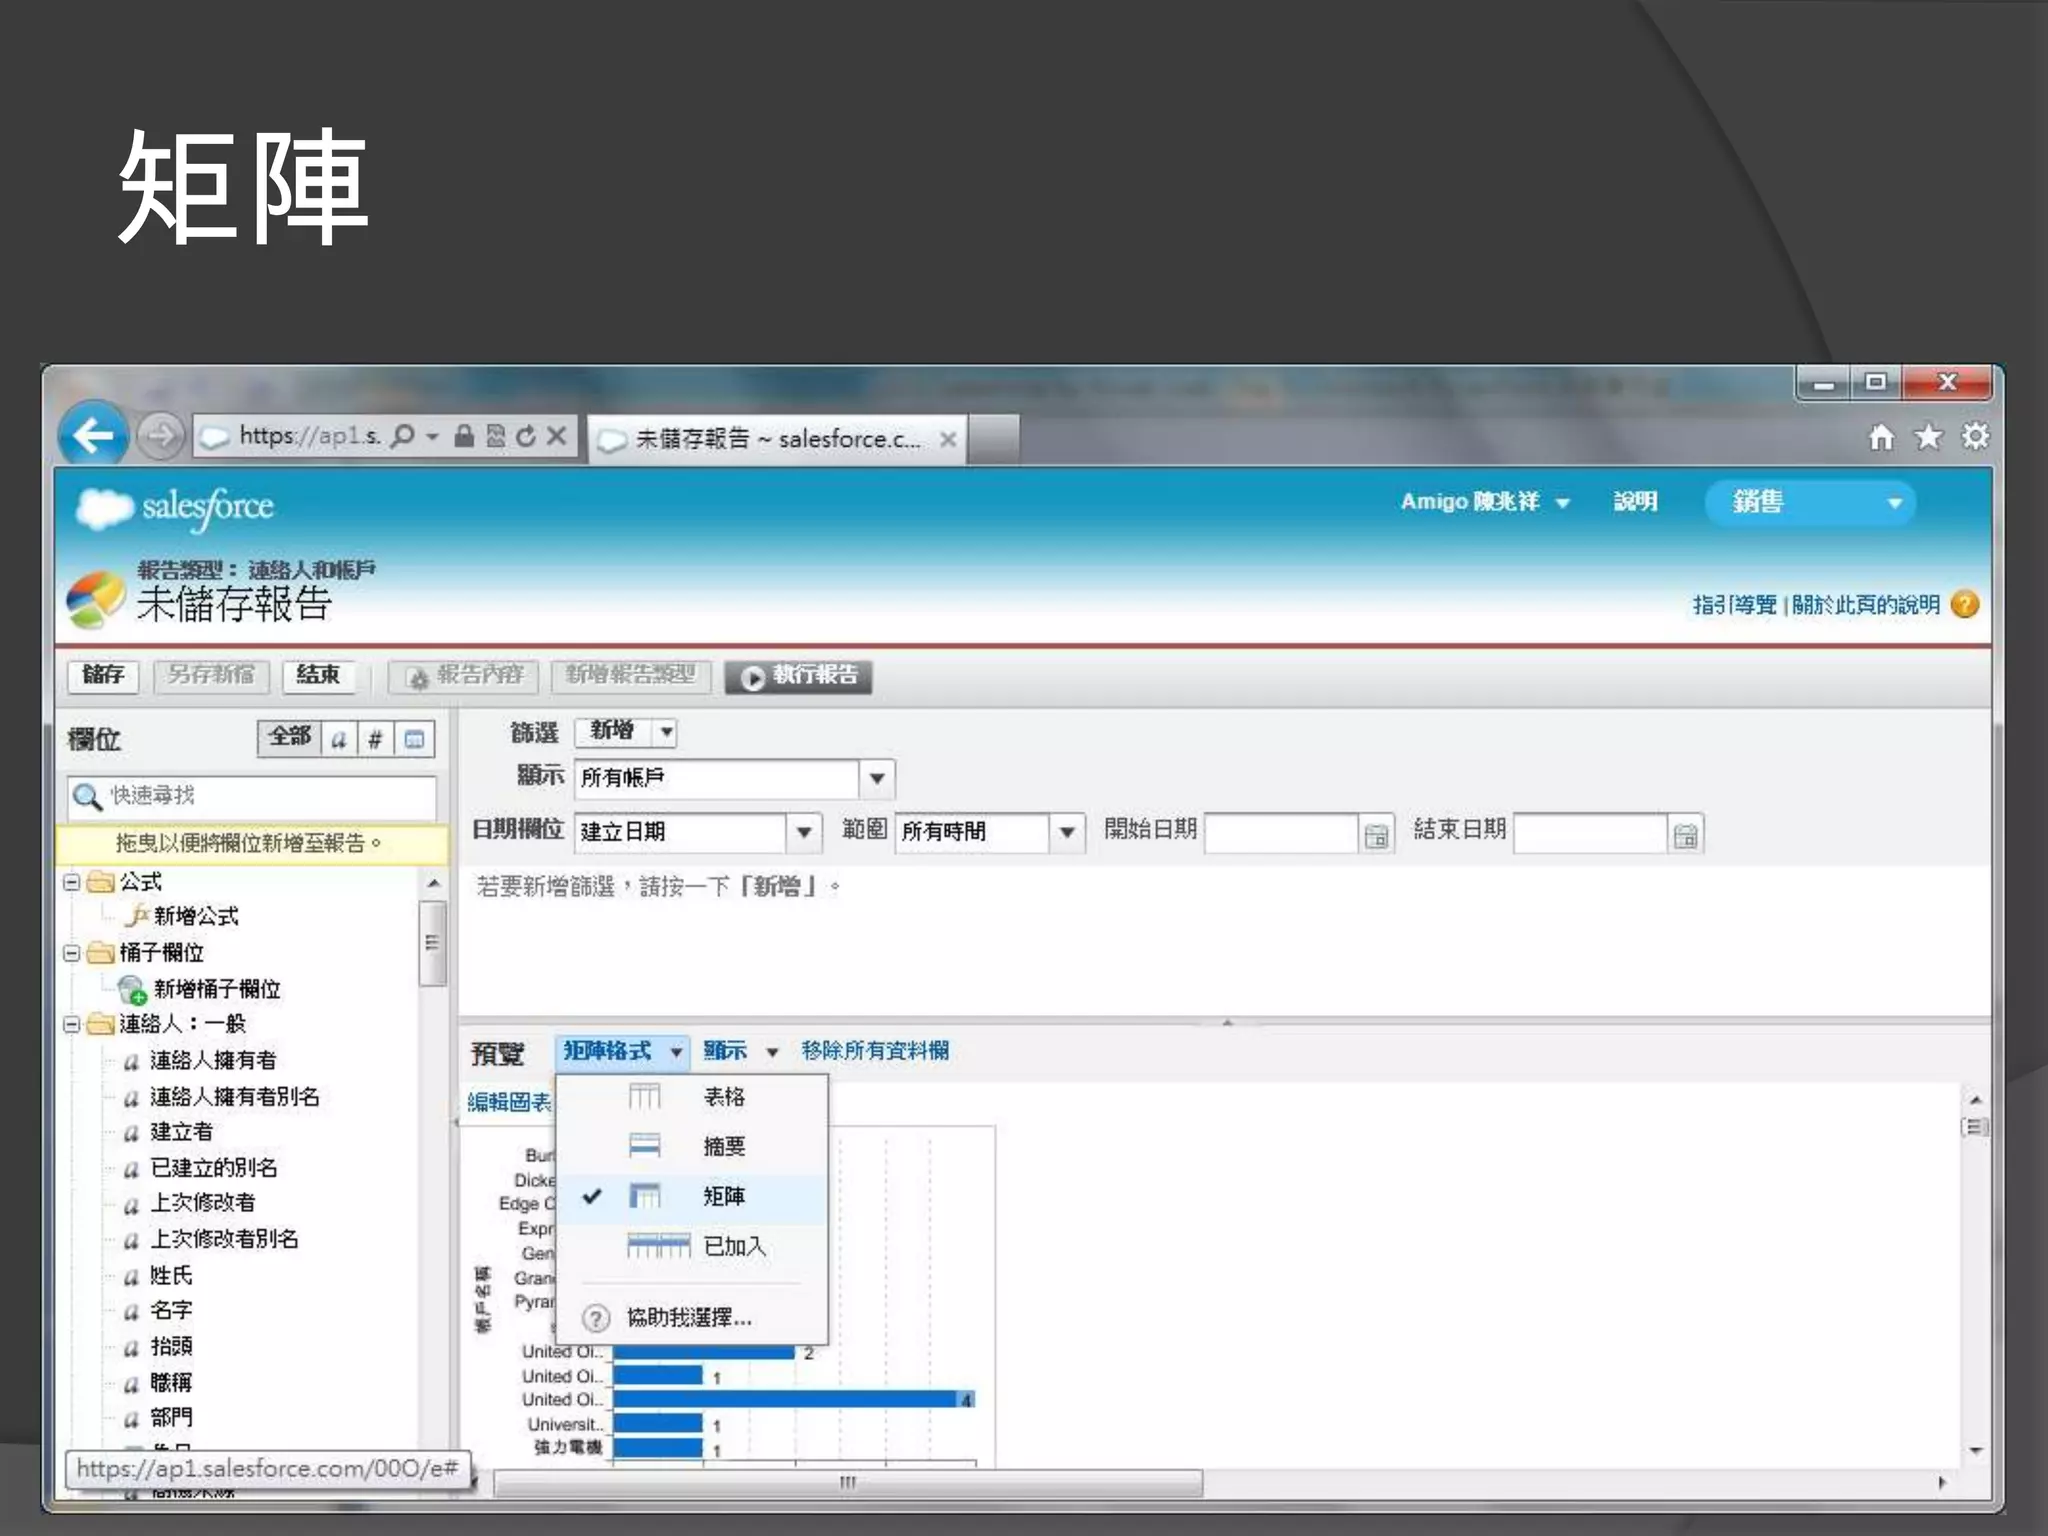2048x1536 pixels.
Task: Open end date calendar picker icon
Action: [x=1686, y=835]
